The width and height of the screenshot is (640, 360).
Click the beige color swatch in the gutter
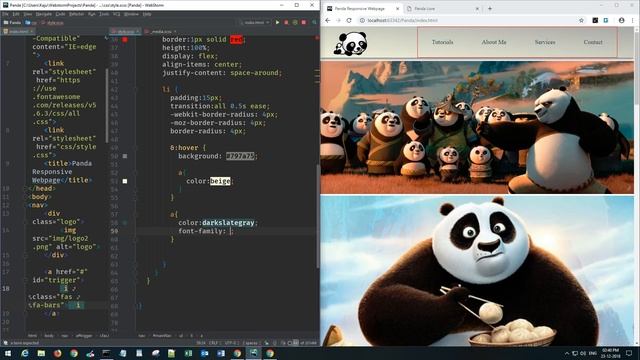click(125, 181)
